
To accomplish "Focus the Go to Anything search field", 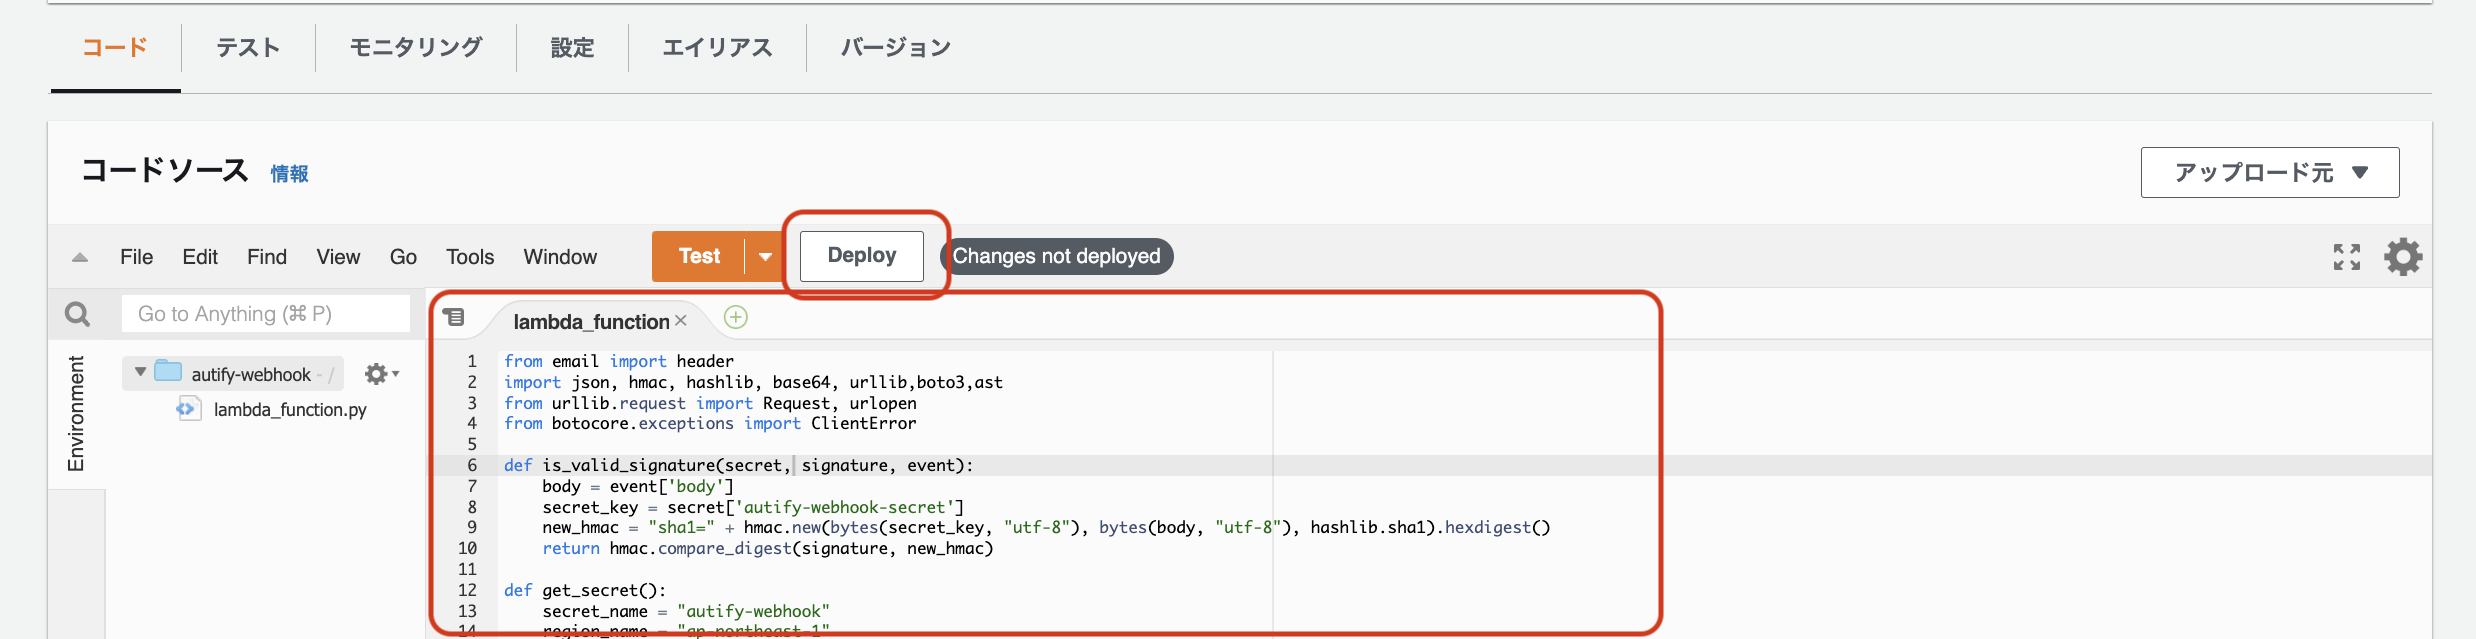I will 266,314.
